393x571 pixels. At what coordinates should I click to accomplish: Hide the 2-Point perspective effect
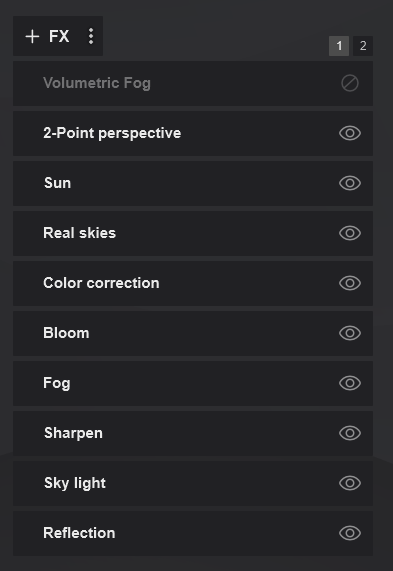(350, 133)
